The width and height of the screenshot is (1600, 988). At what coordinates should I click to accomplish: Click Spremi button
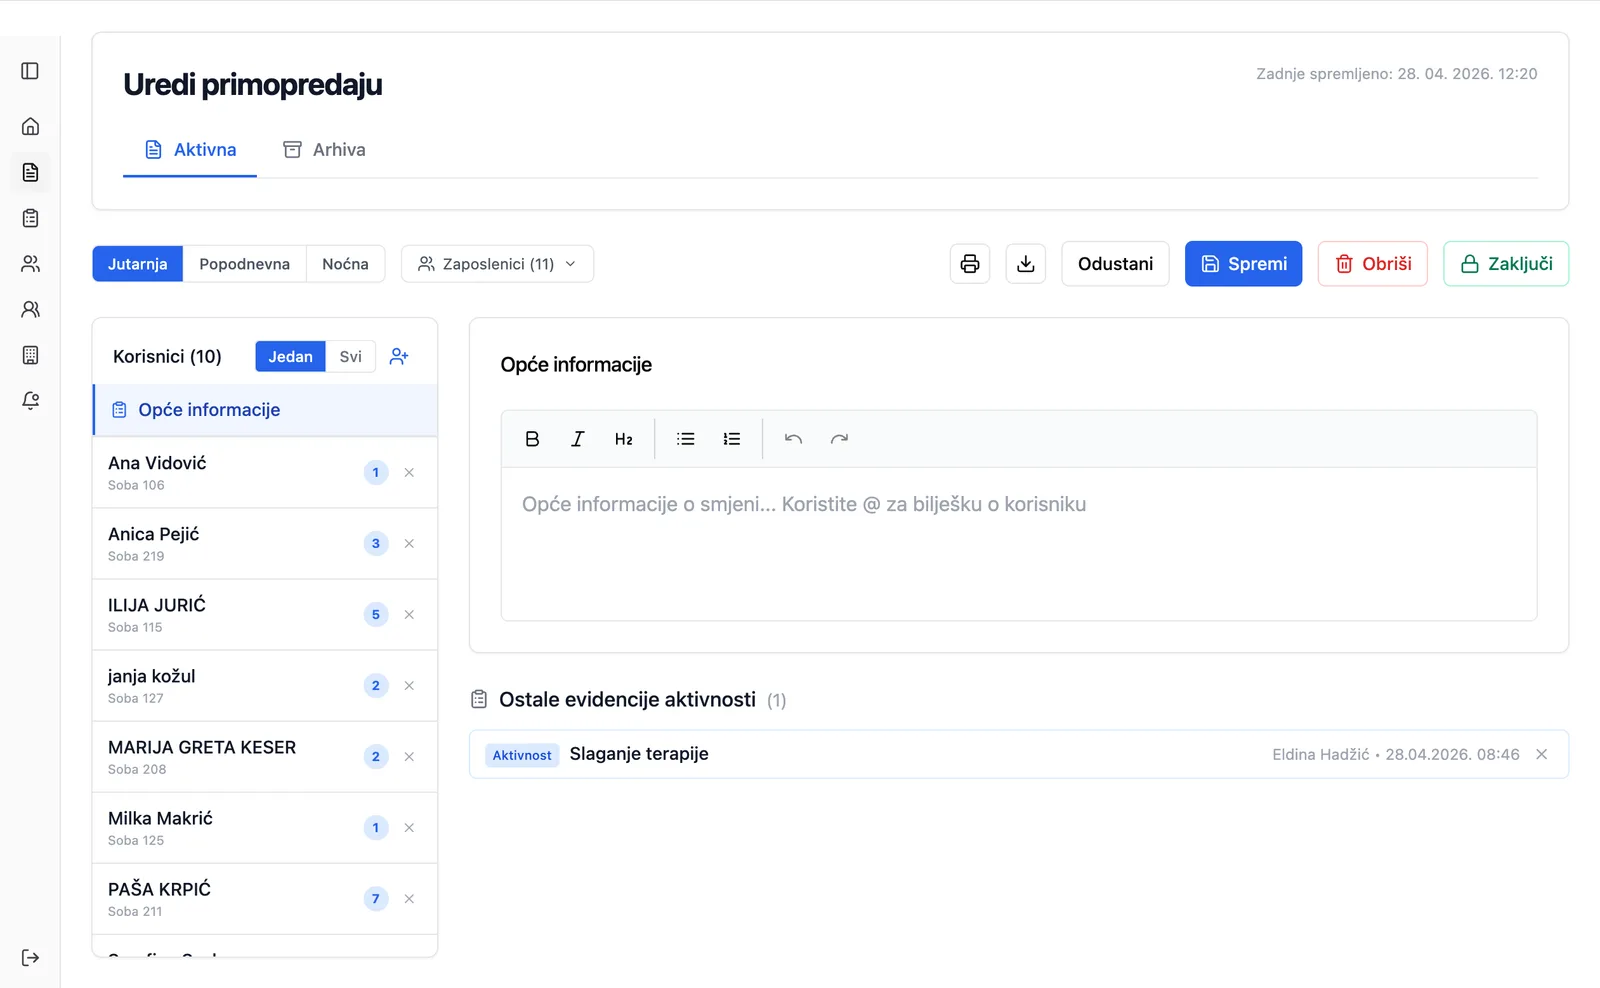pos(1243,264)
